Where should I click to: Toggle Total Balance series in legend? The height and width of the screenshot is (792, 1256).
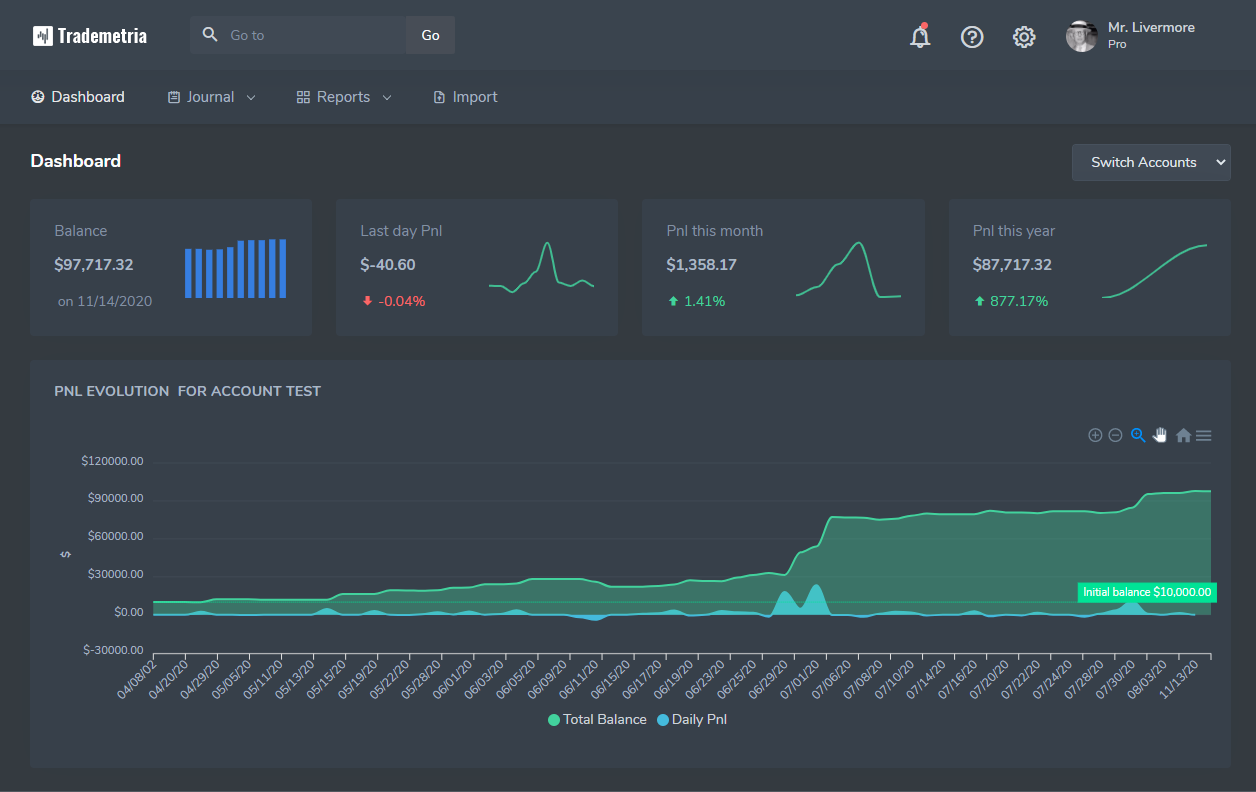point(596,719)
